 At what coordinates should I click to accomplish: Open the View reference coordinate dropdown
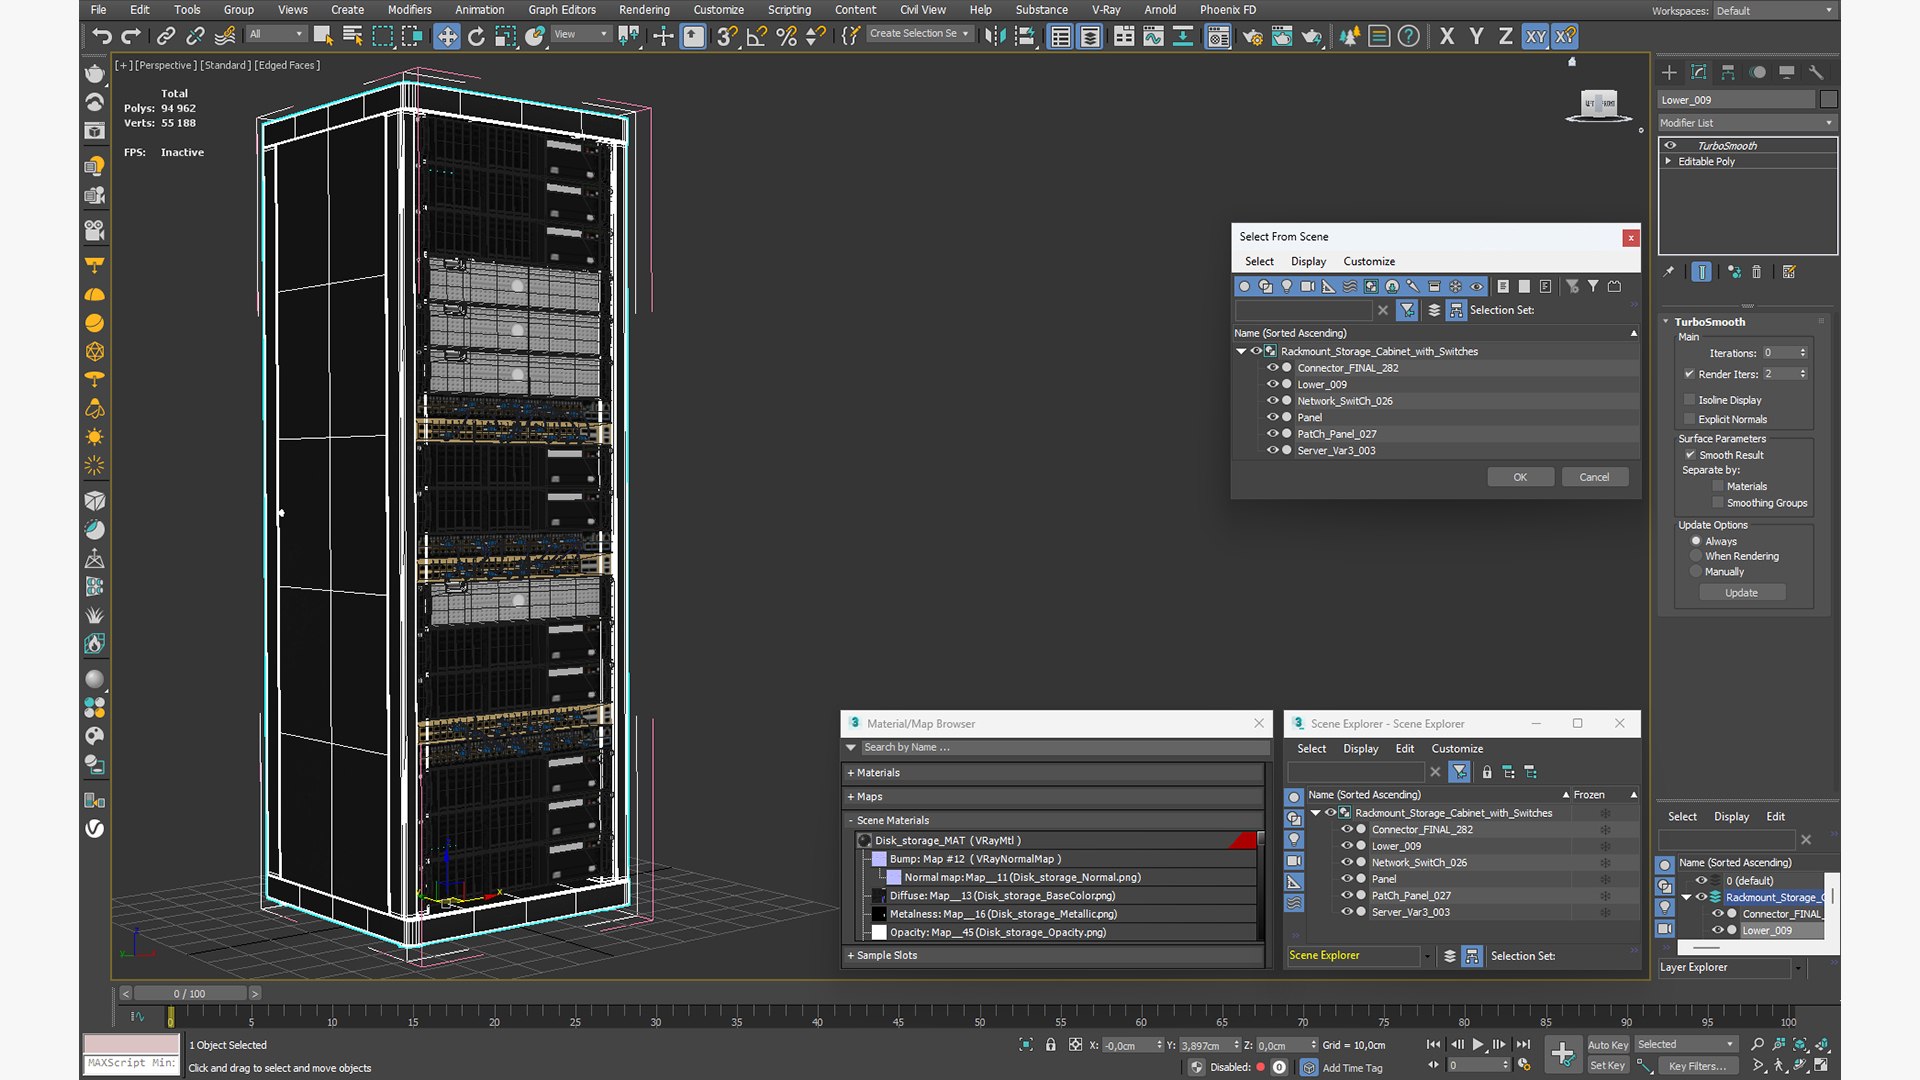click(x=581, y=34)
